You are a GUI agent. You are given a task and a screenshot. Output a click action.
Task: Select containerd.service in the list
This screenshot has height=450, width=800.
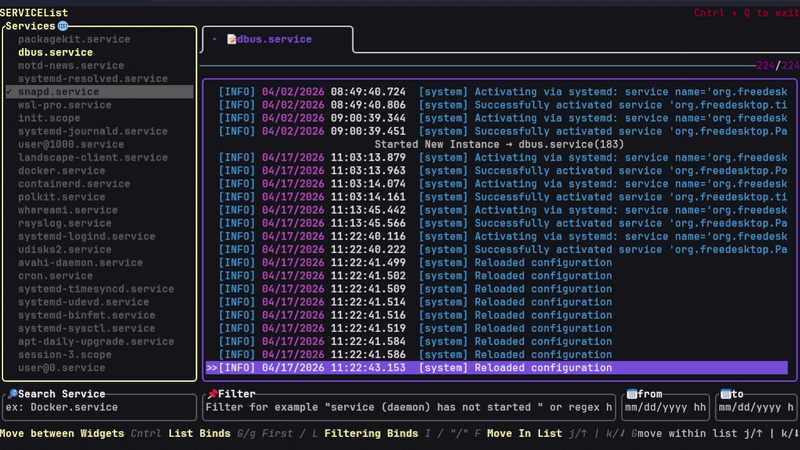[x=99, y=184]
